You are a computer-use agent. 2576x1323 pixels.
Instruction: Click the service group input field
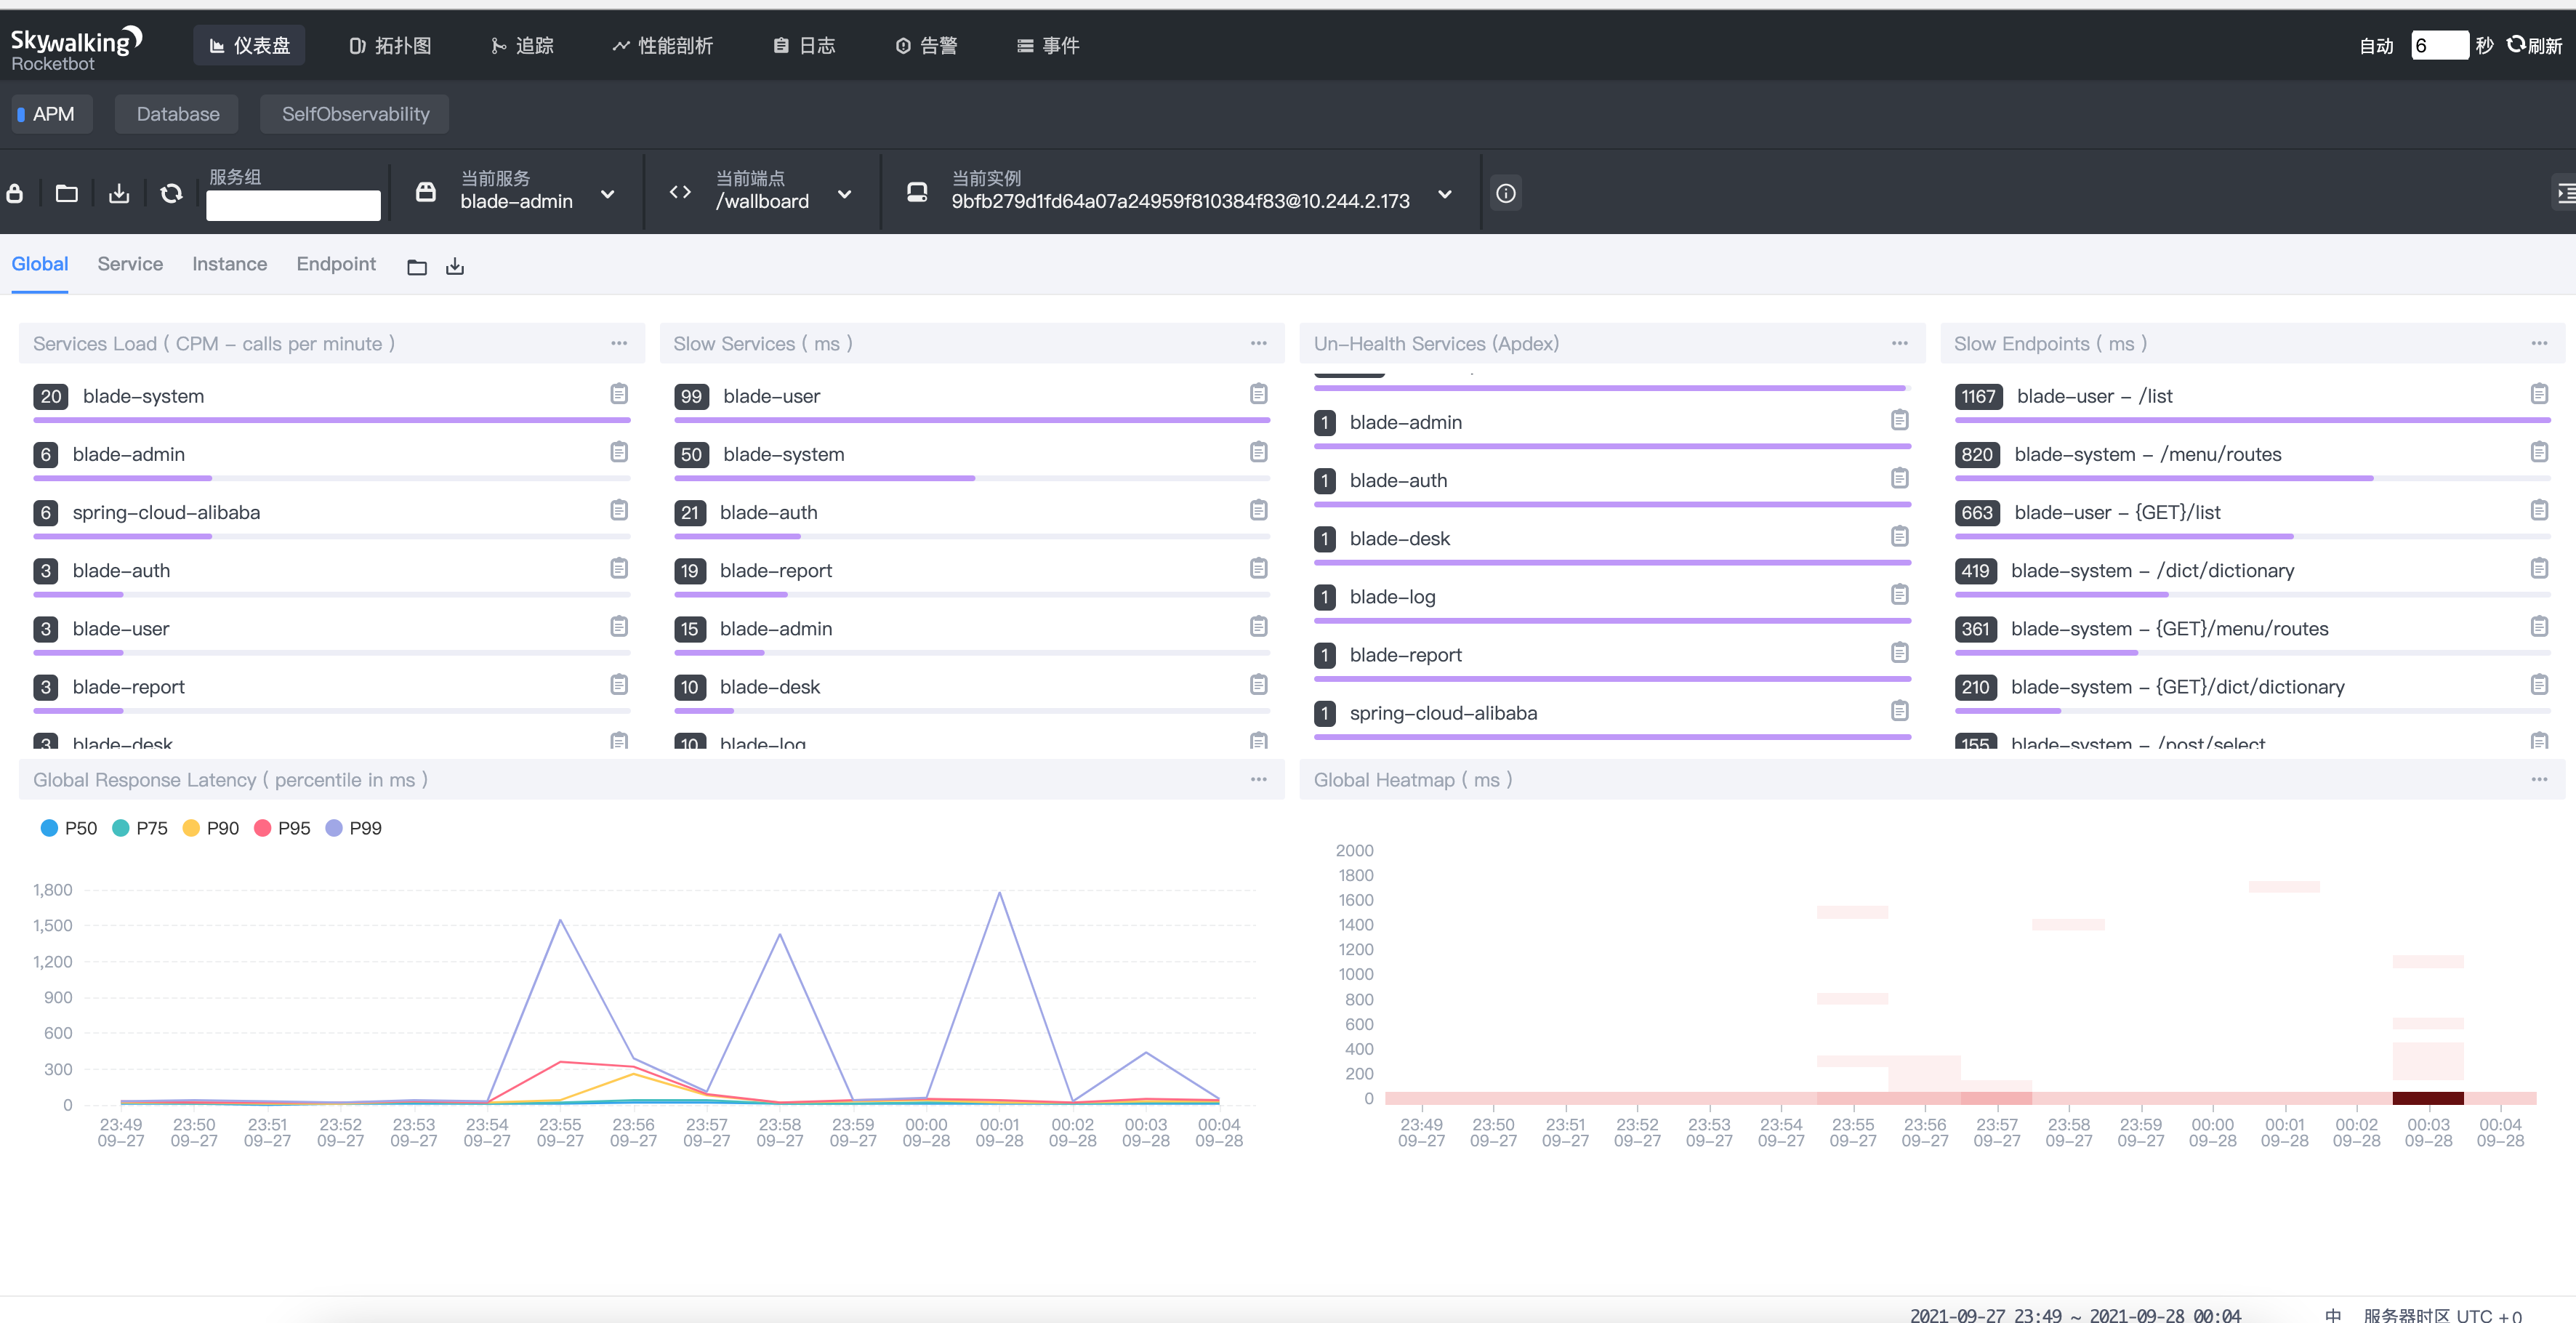coord(293,205)
